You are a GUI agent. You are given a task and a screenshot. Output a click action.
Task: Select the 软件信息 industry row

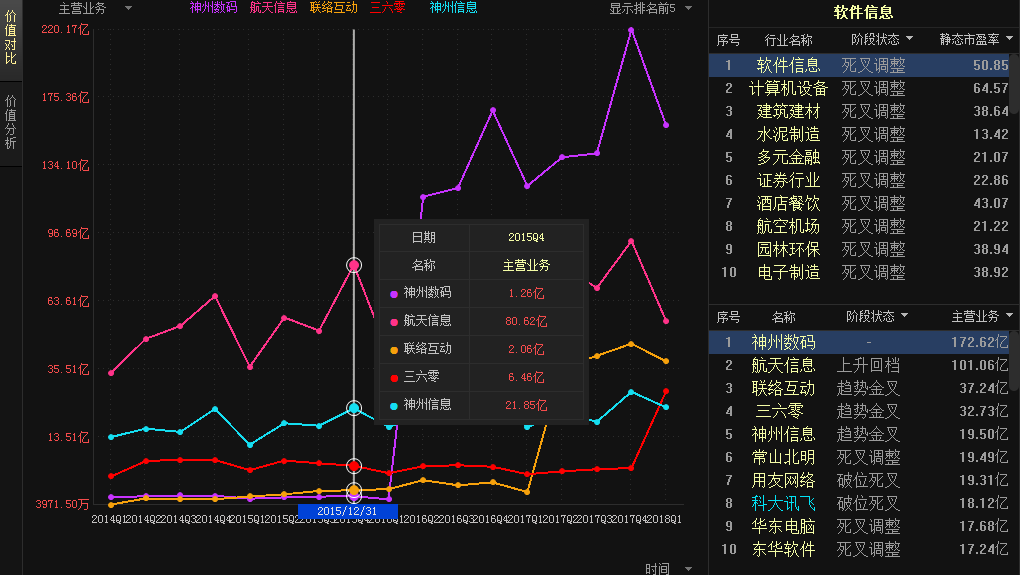click(x=861, y=65)
